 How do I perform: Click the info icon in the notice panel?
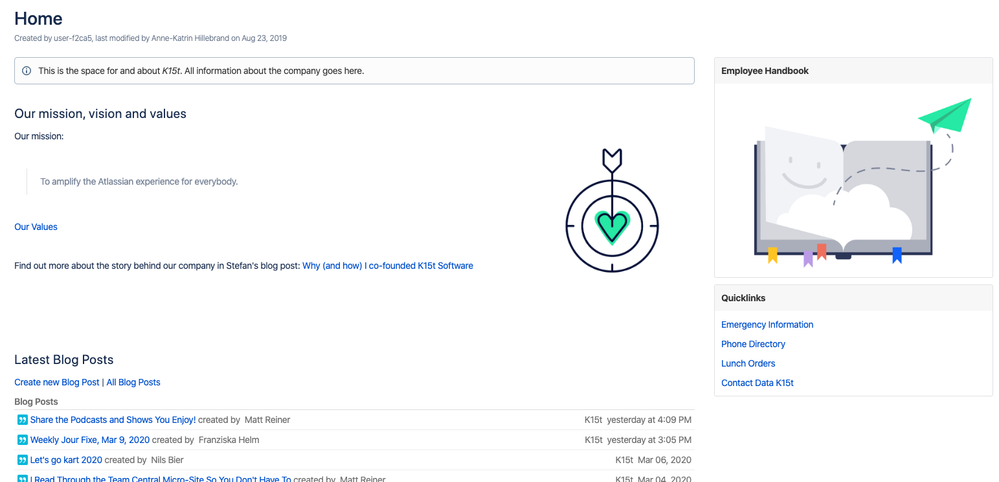click(x=26, y=71)
